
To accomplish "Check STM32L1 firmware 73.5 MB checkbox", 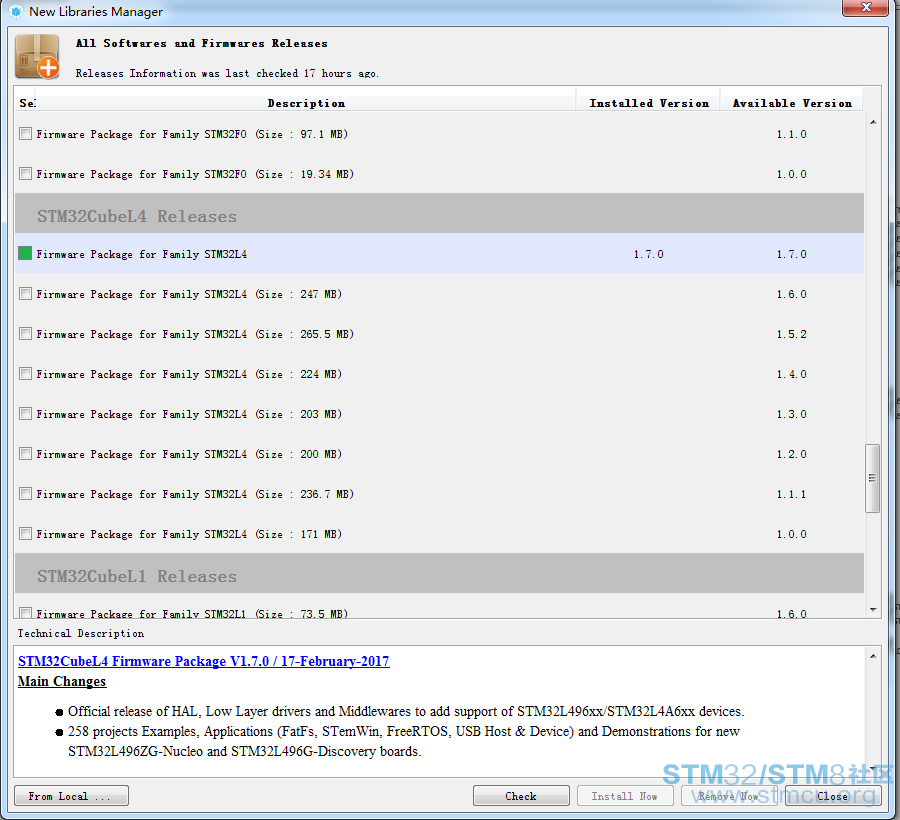I will [25, 613].
